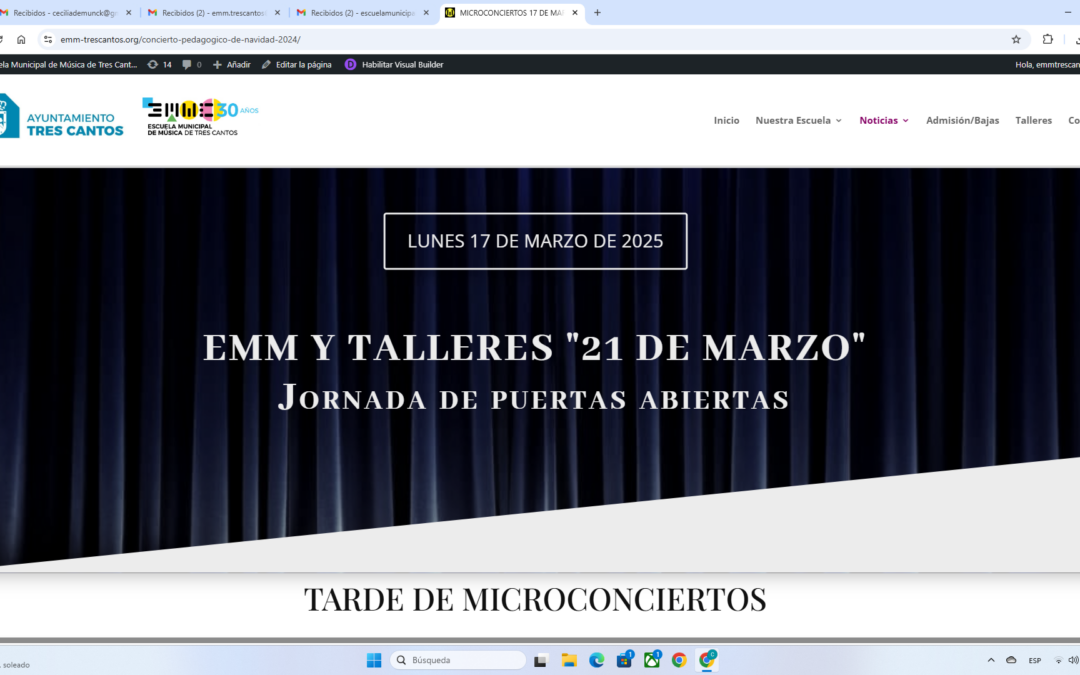This screenshot has width=1080, height=675.
Task: Show hidden system tray icons
Action: (991, 660)
